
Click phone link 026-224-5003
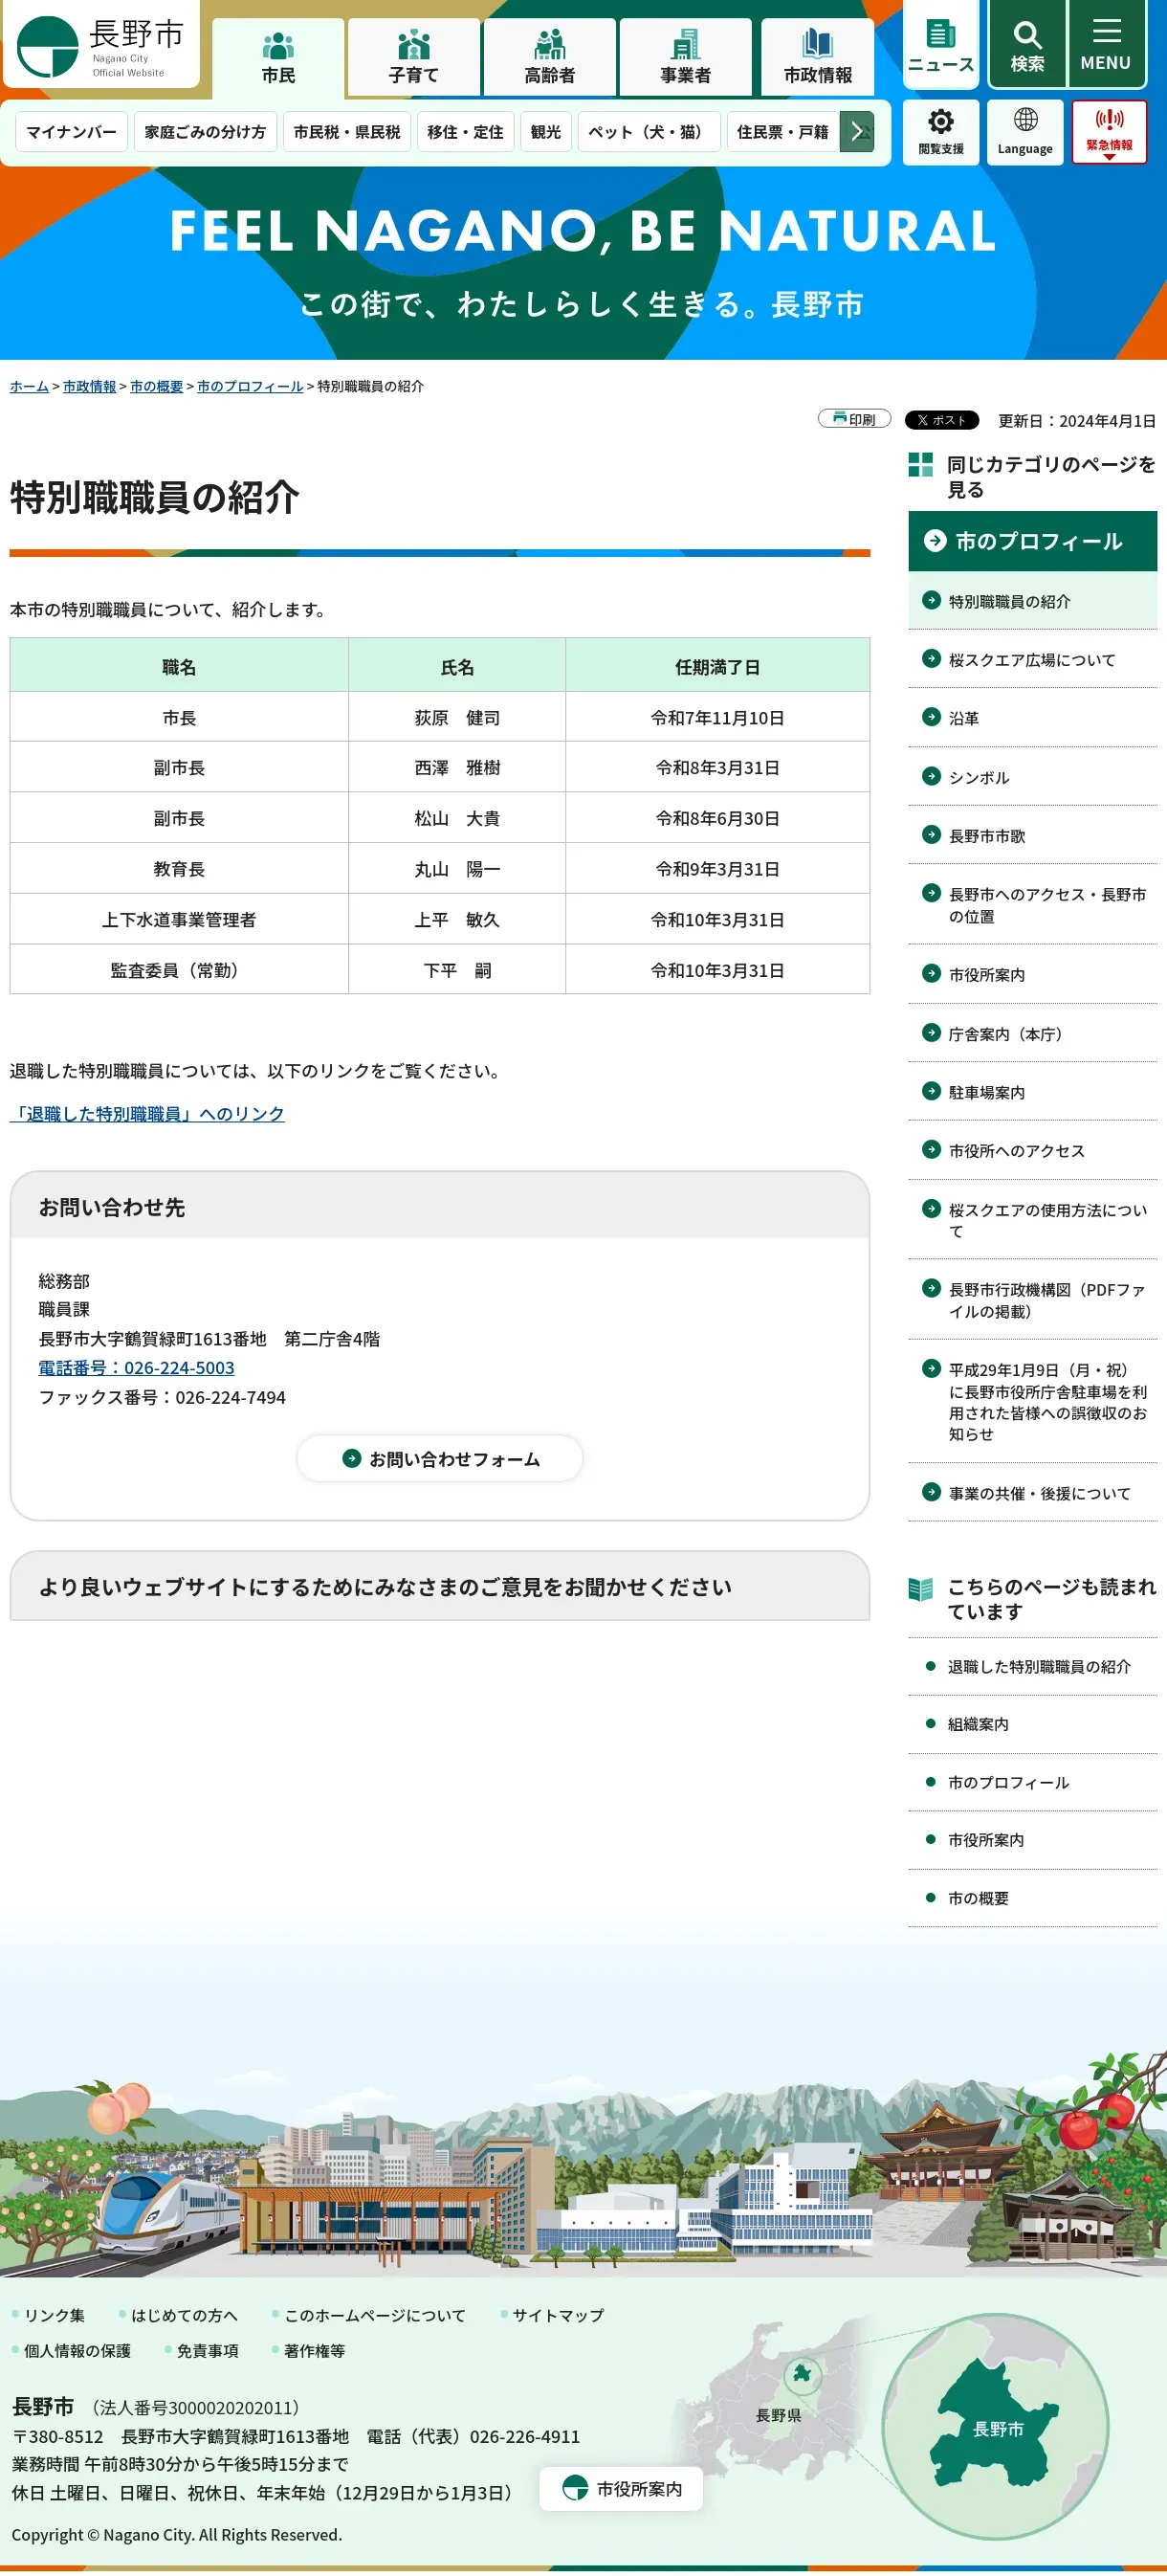click(136, 1368)
